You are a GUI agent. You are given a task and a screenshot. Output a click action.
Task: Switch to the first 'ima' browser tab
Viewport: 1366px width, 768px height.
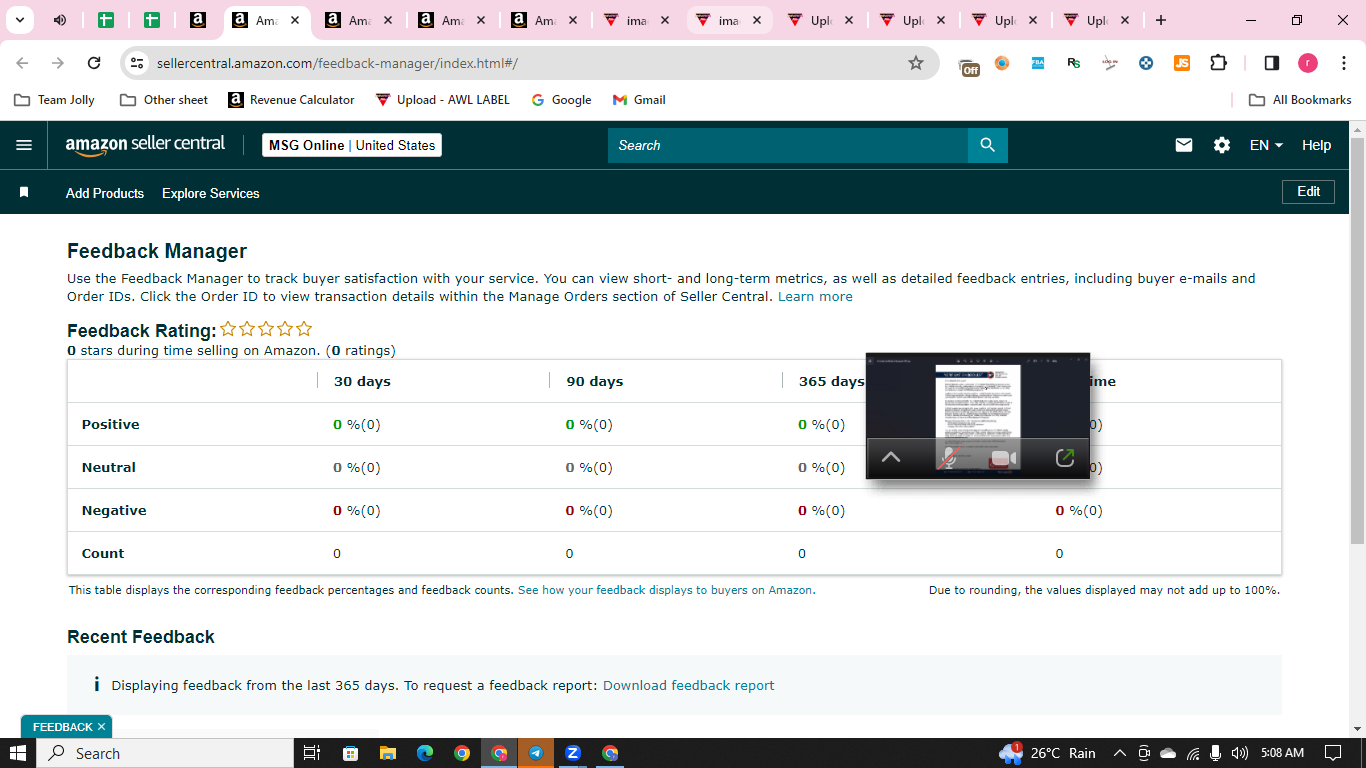click(x=635, y=20)
